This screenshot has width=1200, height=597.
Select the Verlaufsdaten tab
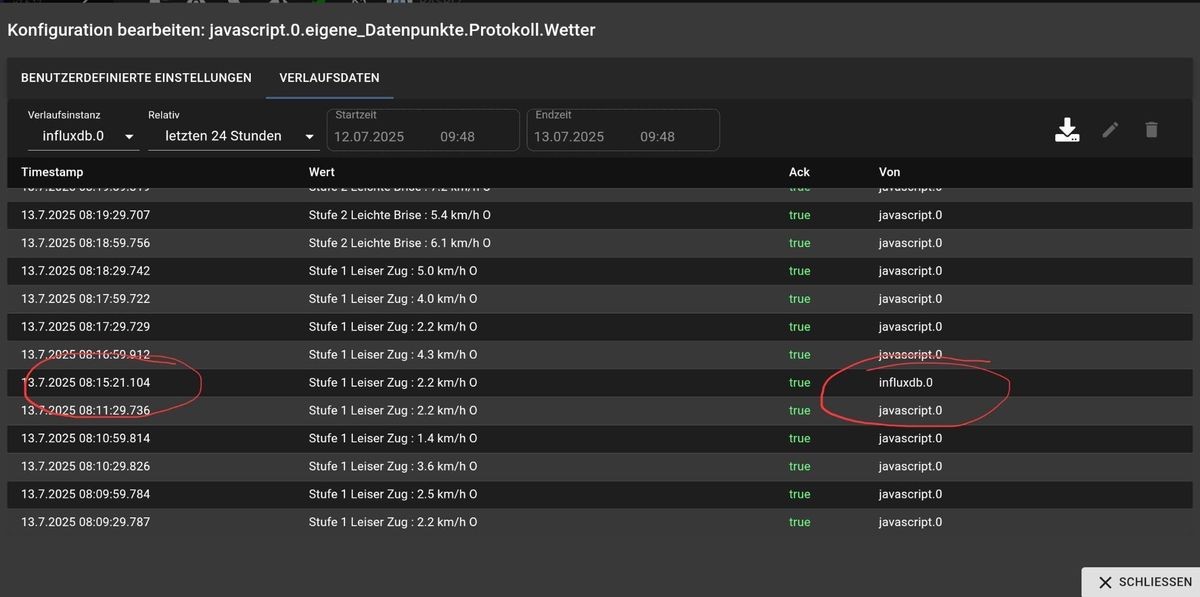point(329,78)
